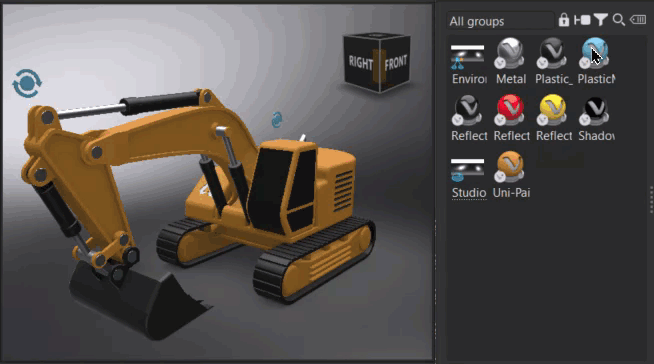Click the small blue rotate icon above cab
Image resolution: width=654 pixels, height=364 pixels.
tap(277, 120)
